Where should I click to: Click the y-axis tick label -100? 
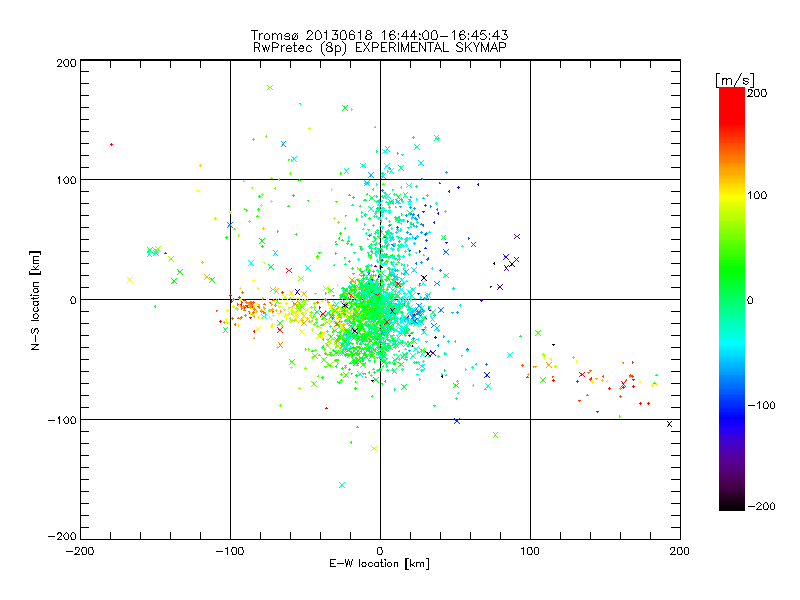(62, 420)
